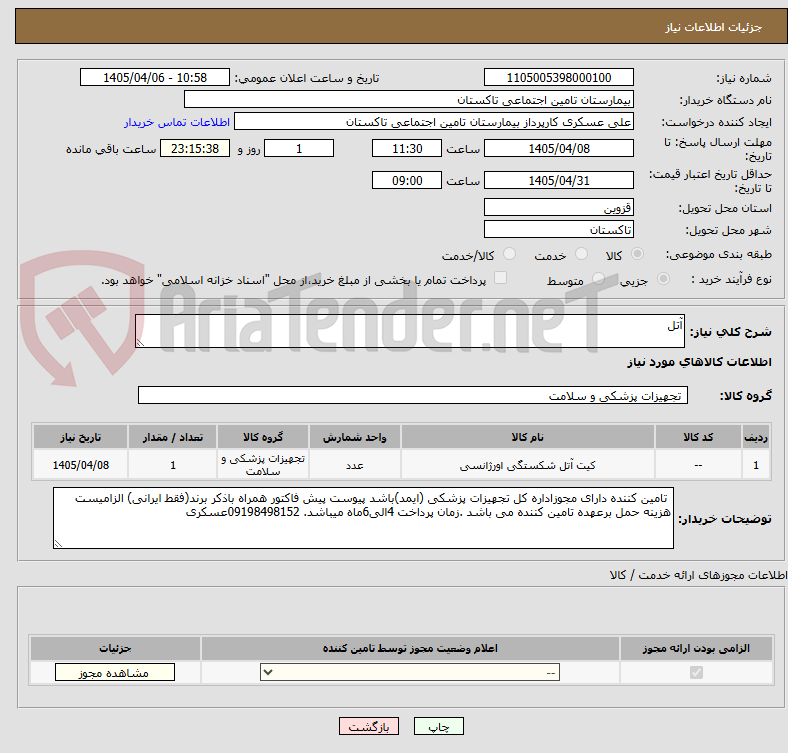The width and height of the screenshot is (788, 753).
Task: Click the تجهیزات پزشکی و سلامت table cell
Action: coord(263,465)
